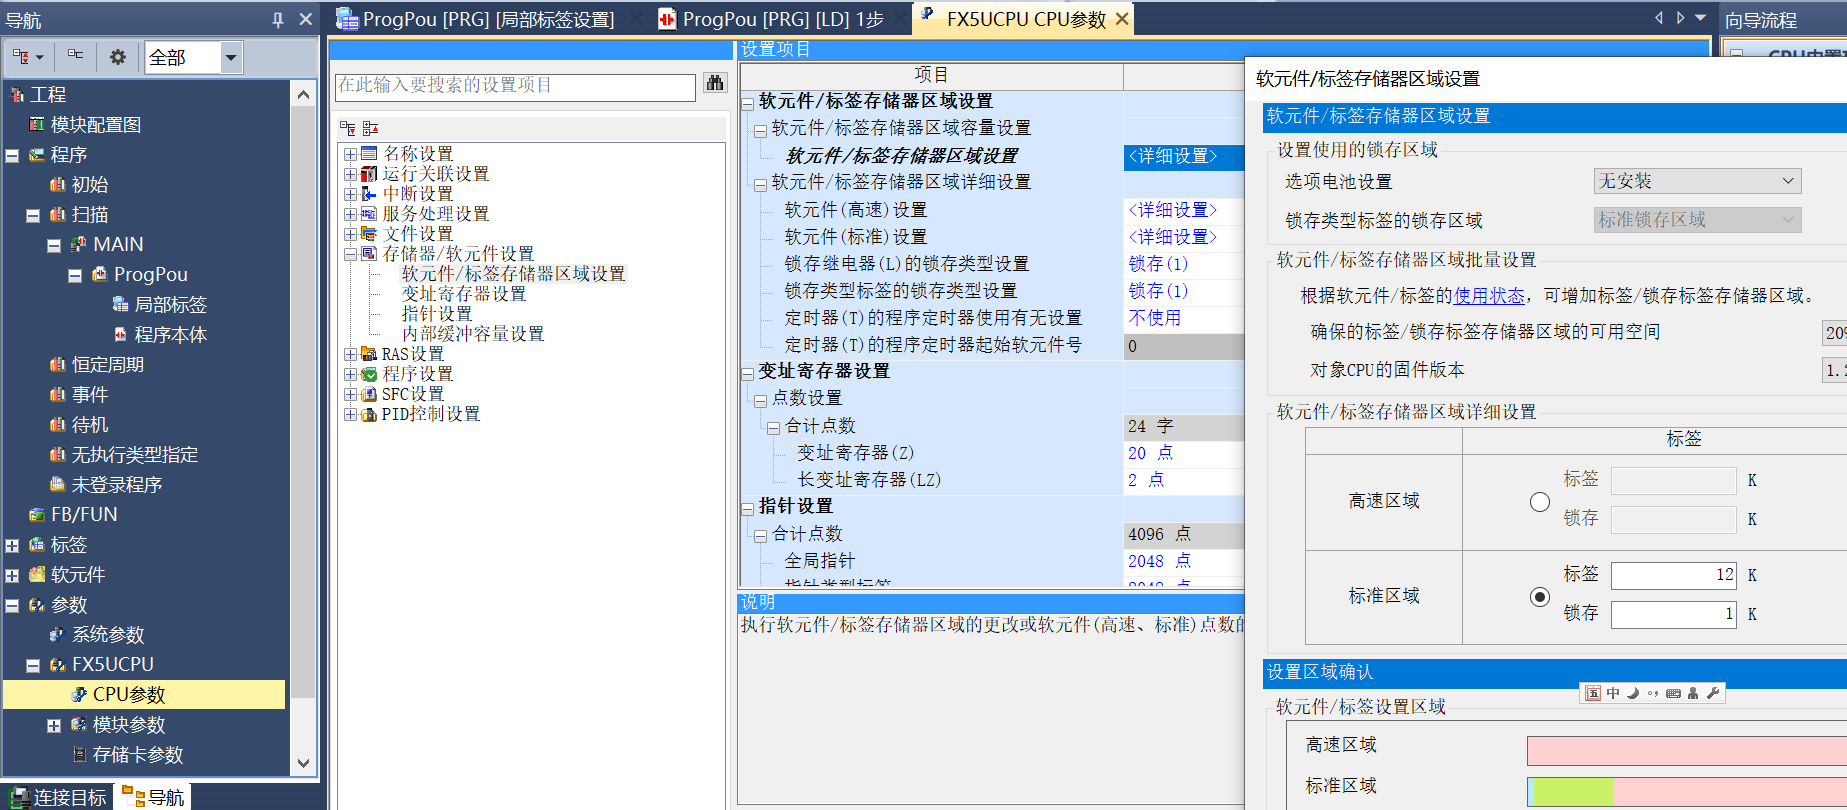Switch to the 连接目标 bottom tab
The width and height of the screenshot is (1847, 810).
tap(58, 797)
